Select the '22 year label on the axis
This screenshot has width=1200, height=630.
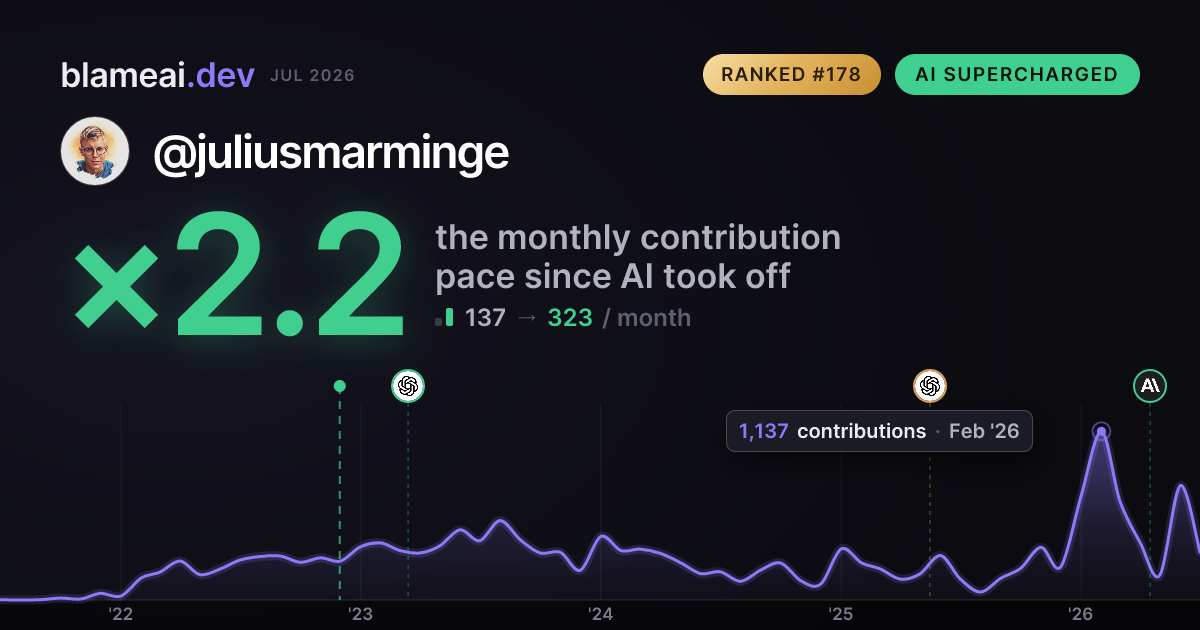point(121,614)
